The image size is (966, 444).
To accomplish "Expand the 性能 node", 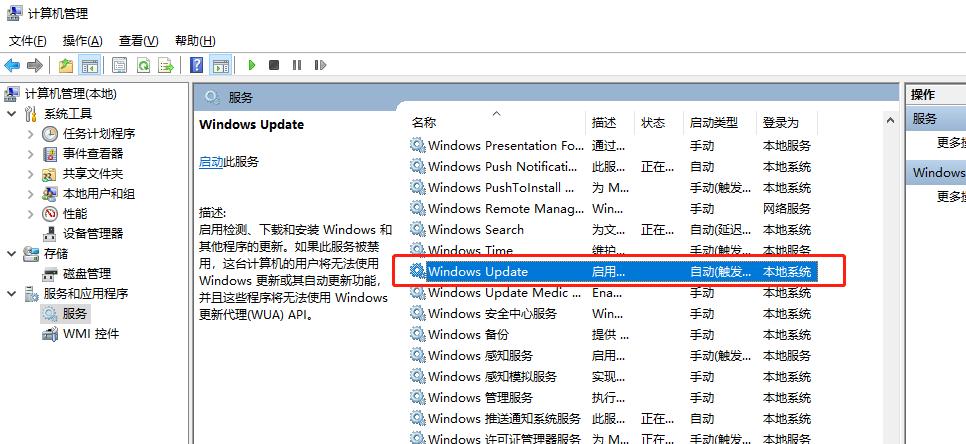I will point(30,214).
